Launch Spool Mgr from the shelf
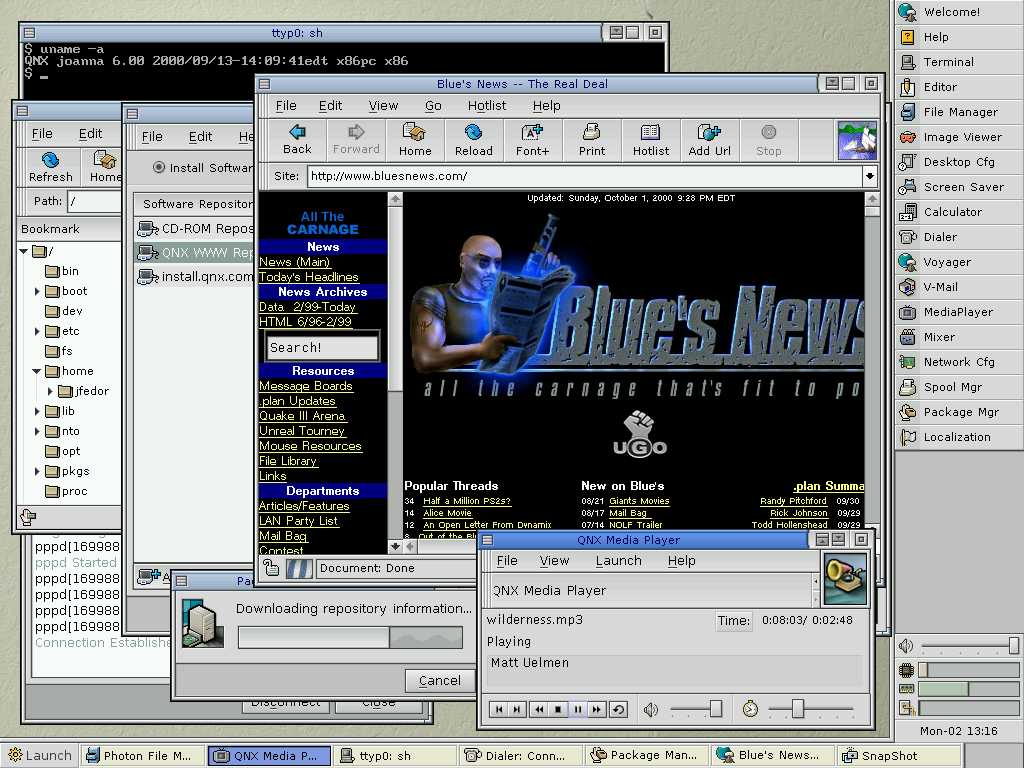Viewport: 1024px width, 768px height. [959, 387]
